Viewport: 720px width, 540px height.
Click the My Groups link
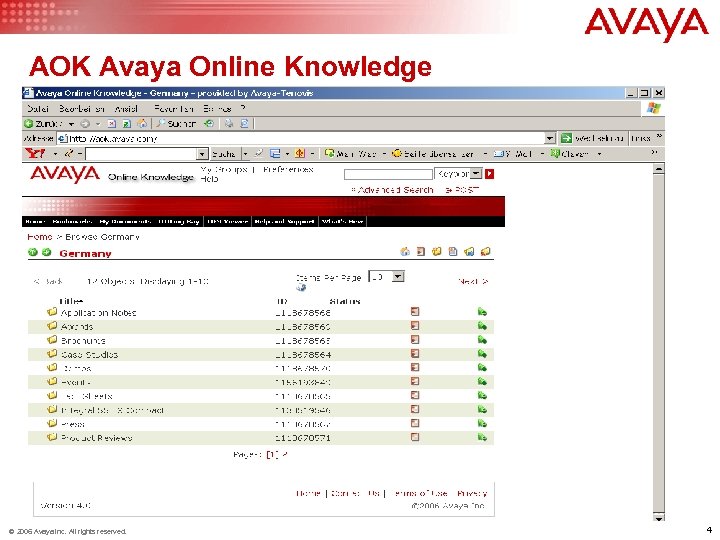tap(224, 169)
